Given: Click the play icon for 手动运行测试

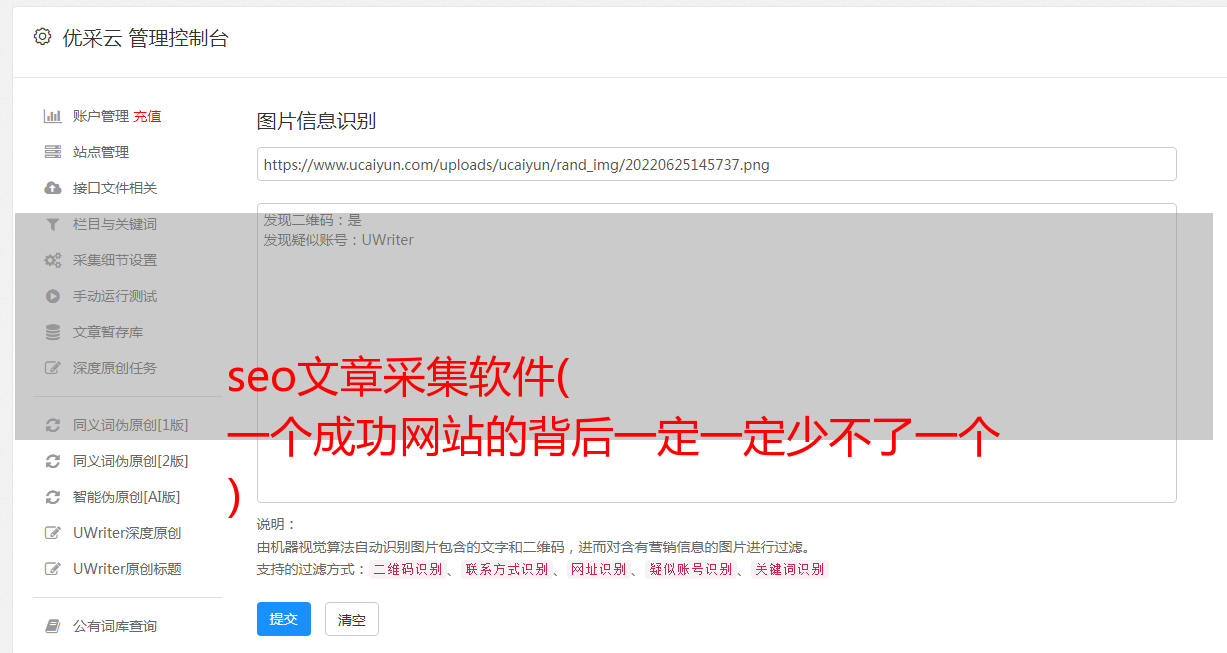Looking at the screenshot, I should coord(53,296).
